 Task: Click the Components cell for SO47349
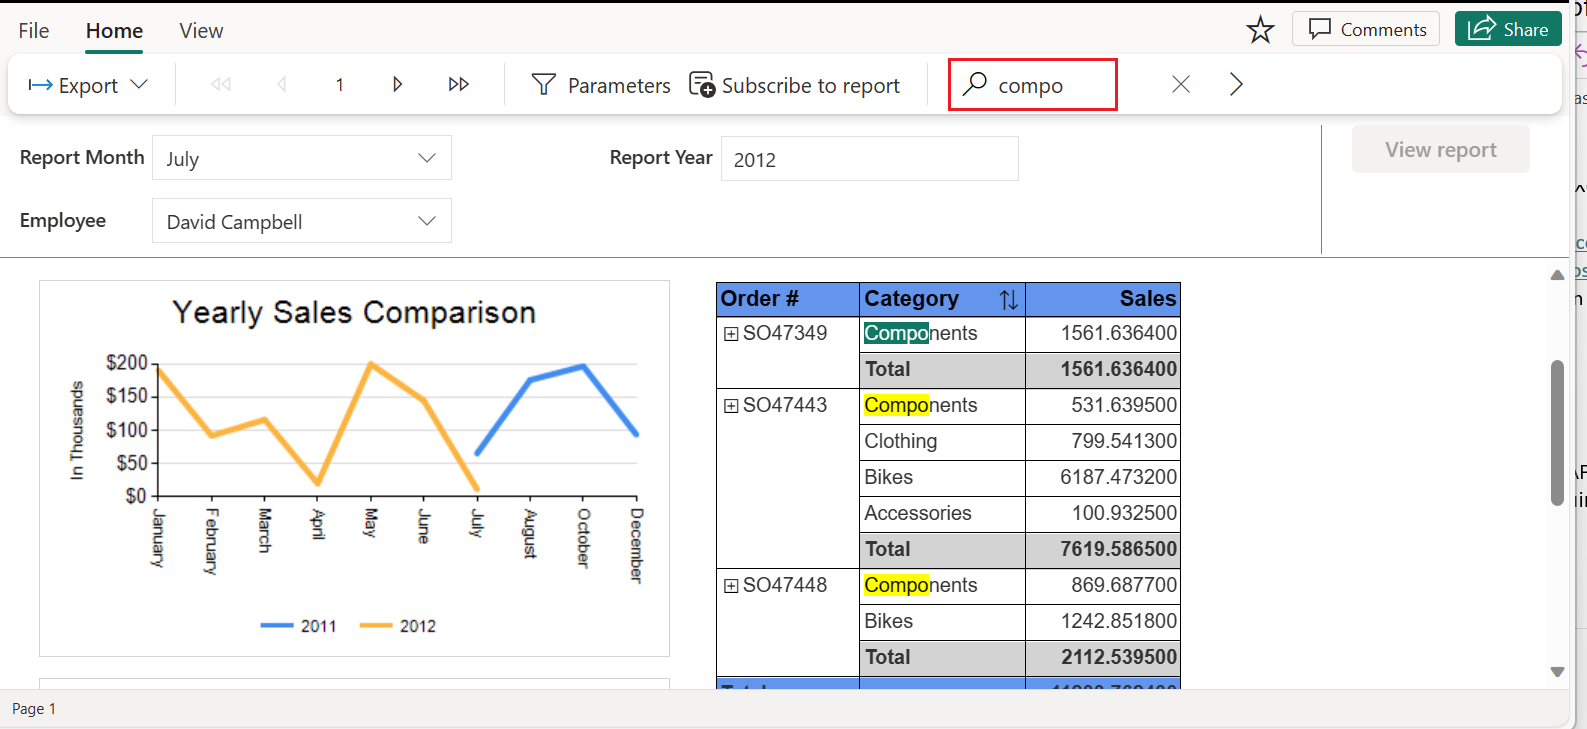(x=943, y=334)
